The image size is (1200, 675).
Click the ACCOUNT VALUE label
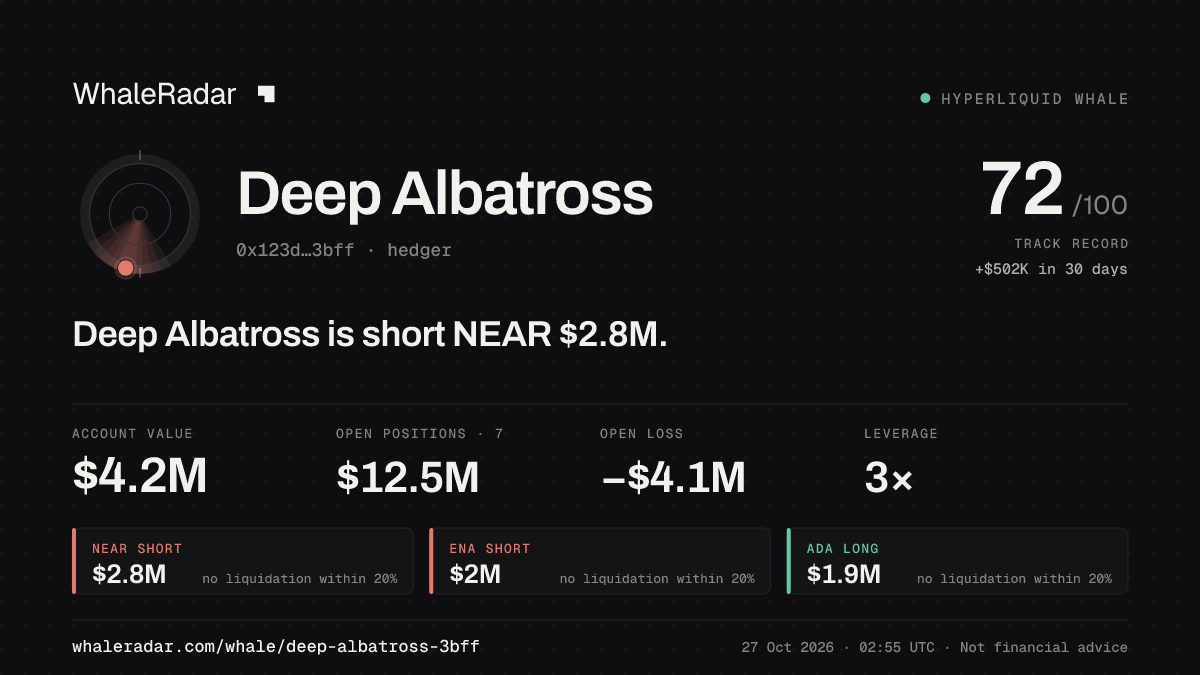pos(133,434)
